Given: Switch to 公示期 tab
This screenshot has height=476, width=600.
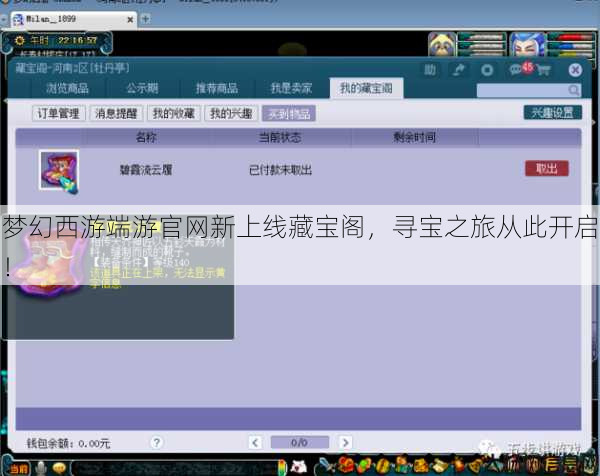Looking at the screenshot, I should click(x=142, y=88).
